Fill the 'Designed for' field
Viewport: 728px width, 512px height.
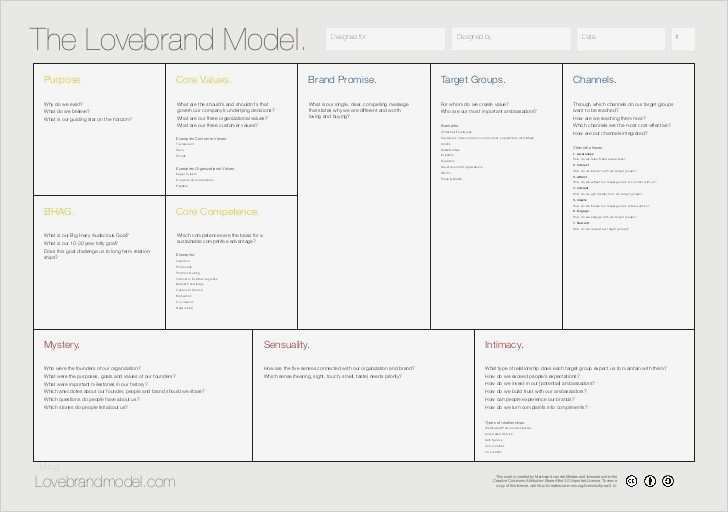385,39
